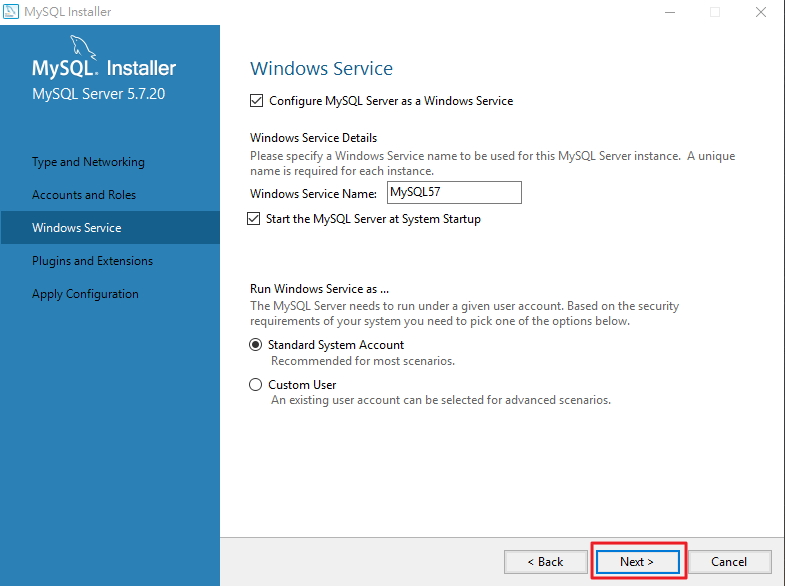Click the MySQL dolphin logo
Image resolution: width=785 pixels, height=586 pixels.
pyautogui.click(x=83, y=47)
